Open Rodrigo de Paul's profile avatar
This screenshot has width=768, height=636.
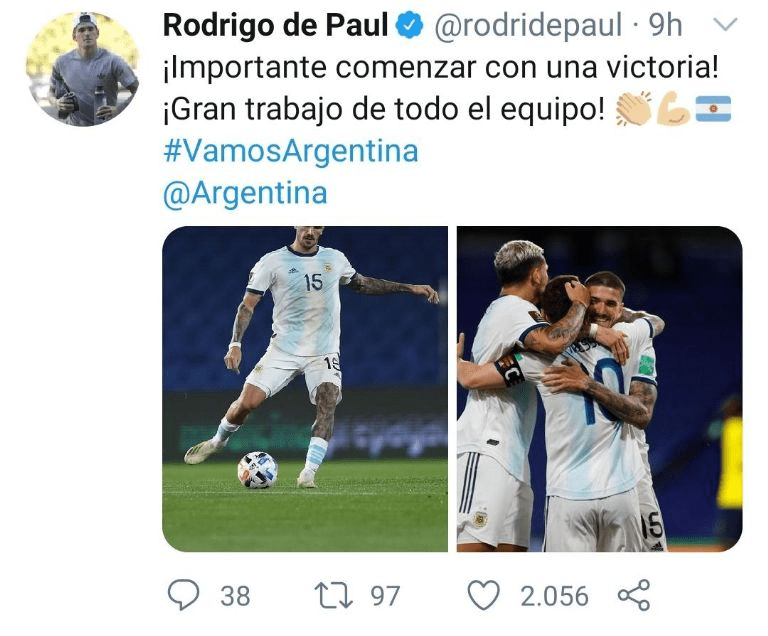[x=82, y=69]
